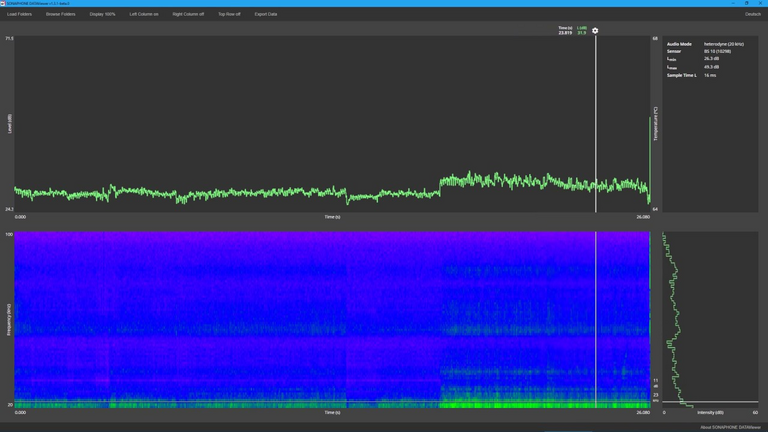Open About SONAPHONE DATAViewer link

point(730,427)
